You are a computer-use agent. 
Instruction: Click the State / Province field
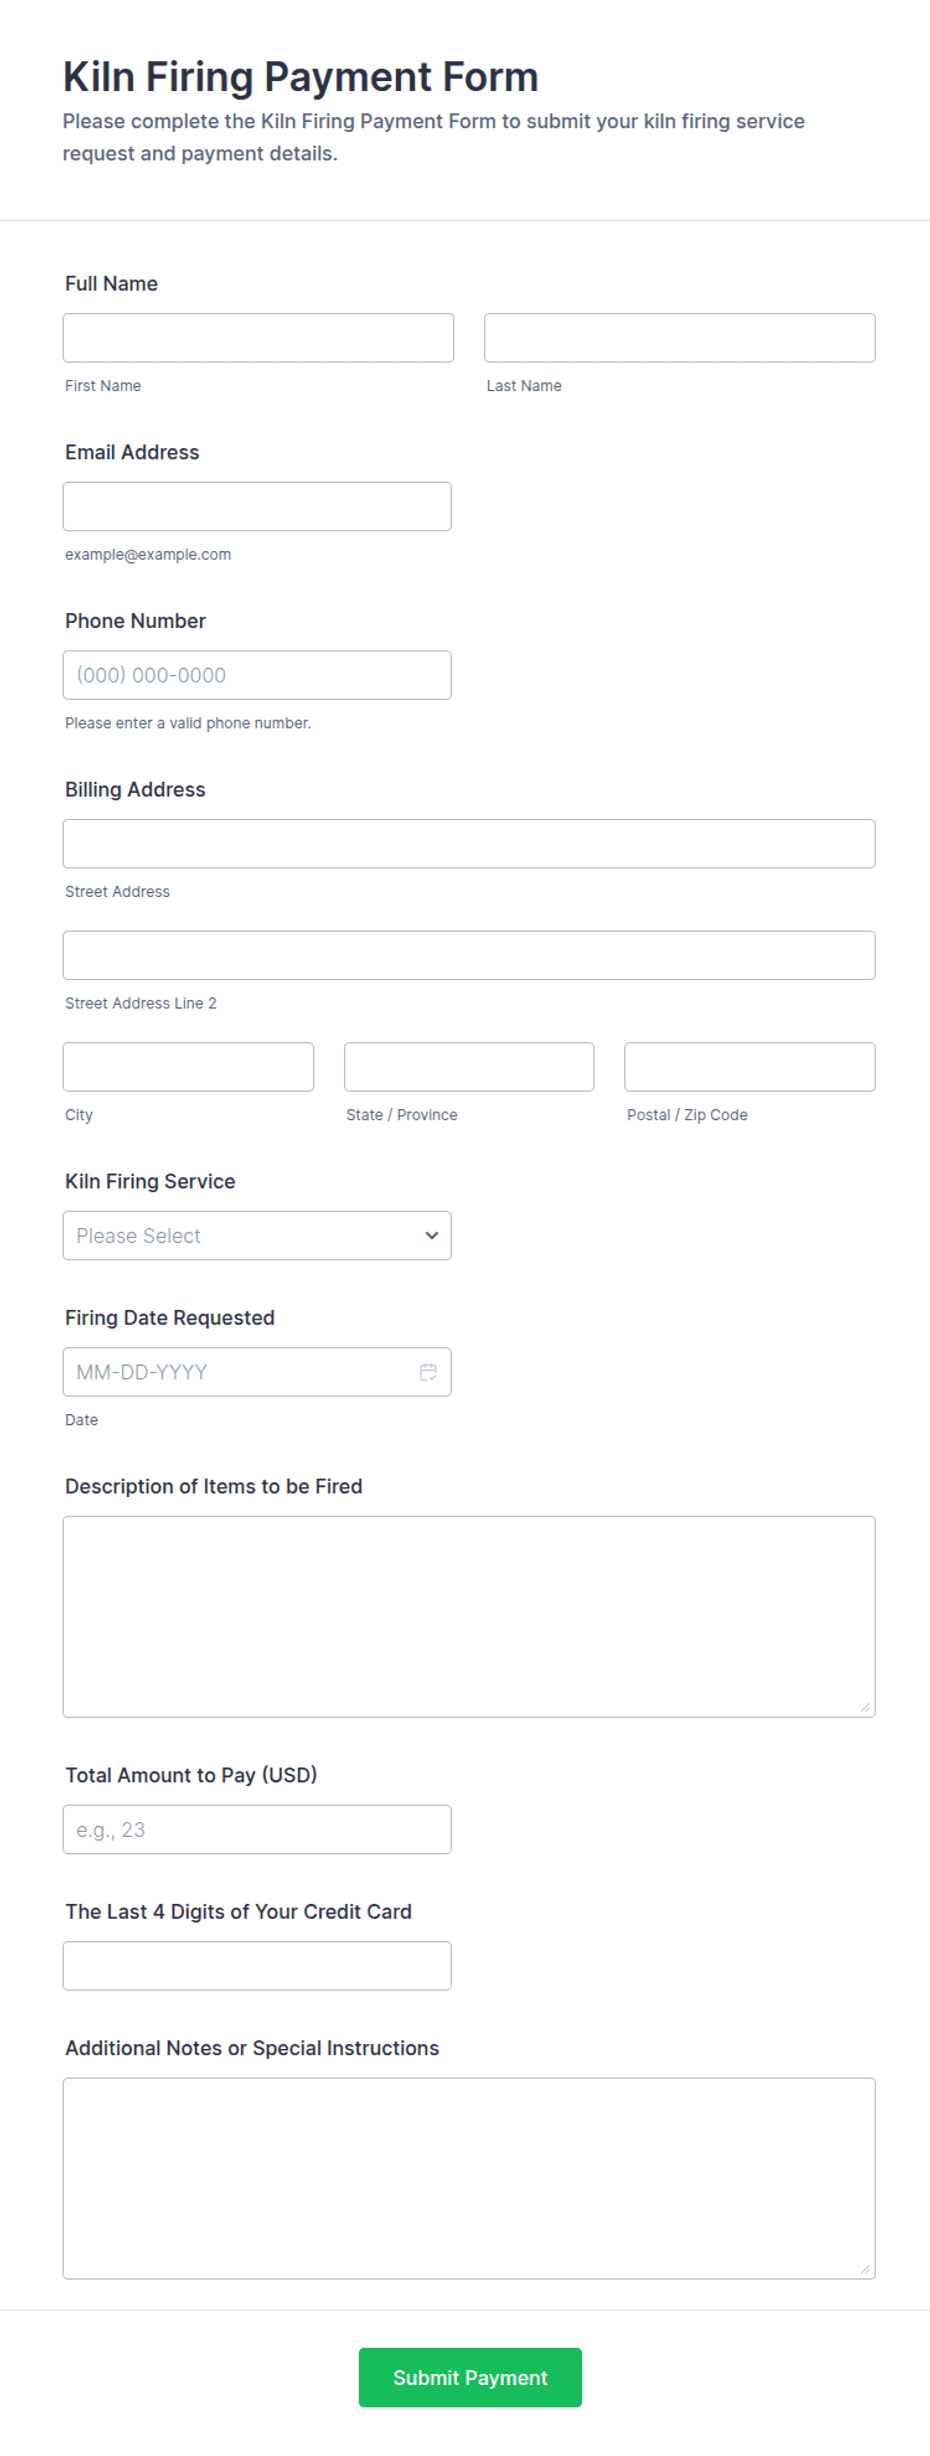(469, 1067)
